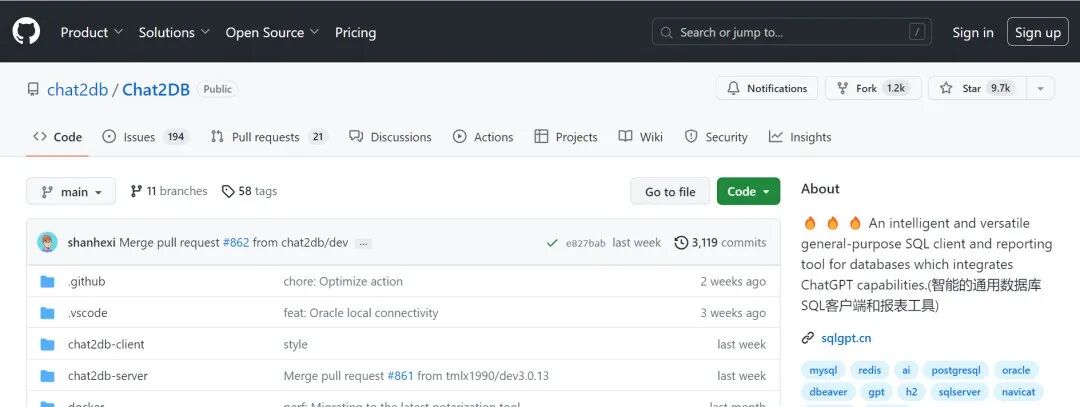Click the ellipsis to expand commit message
This screenshot has width=1080, height=407.
[363, 243]
